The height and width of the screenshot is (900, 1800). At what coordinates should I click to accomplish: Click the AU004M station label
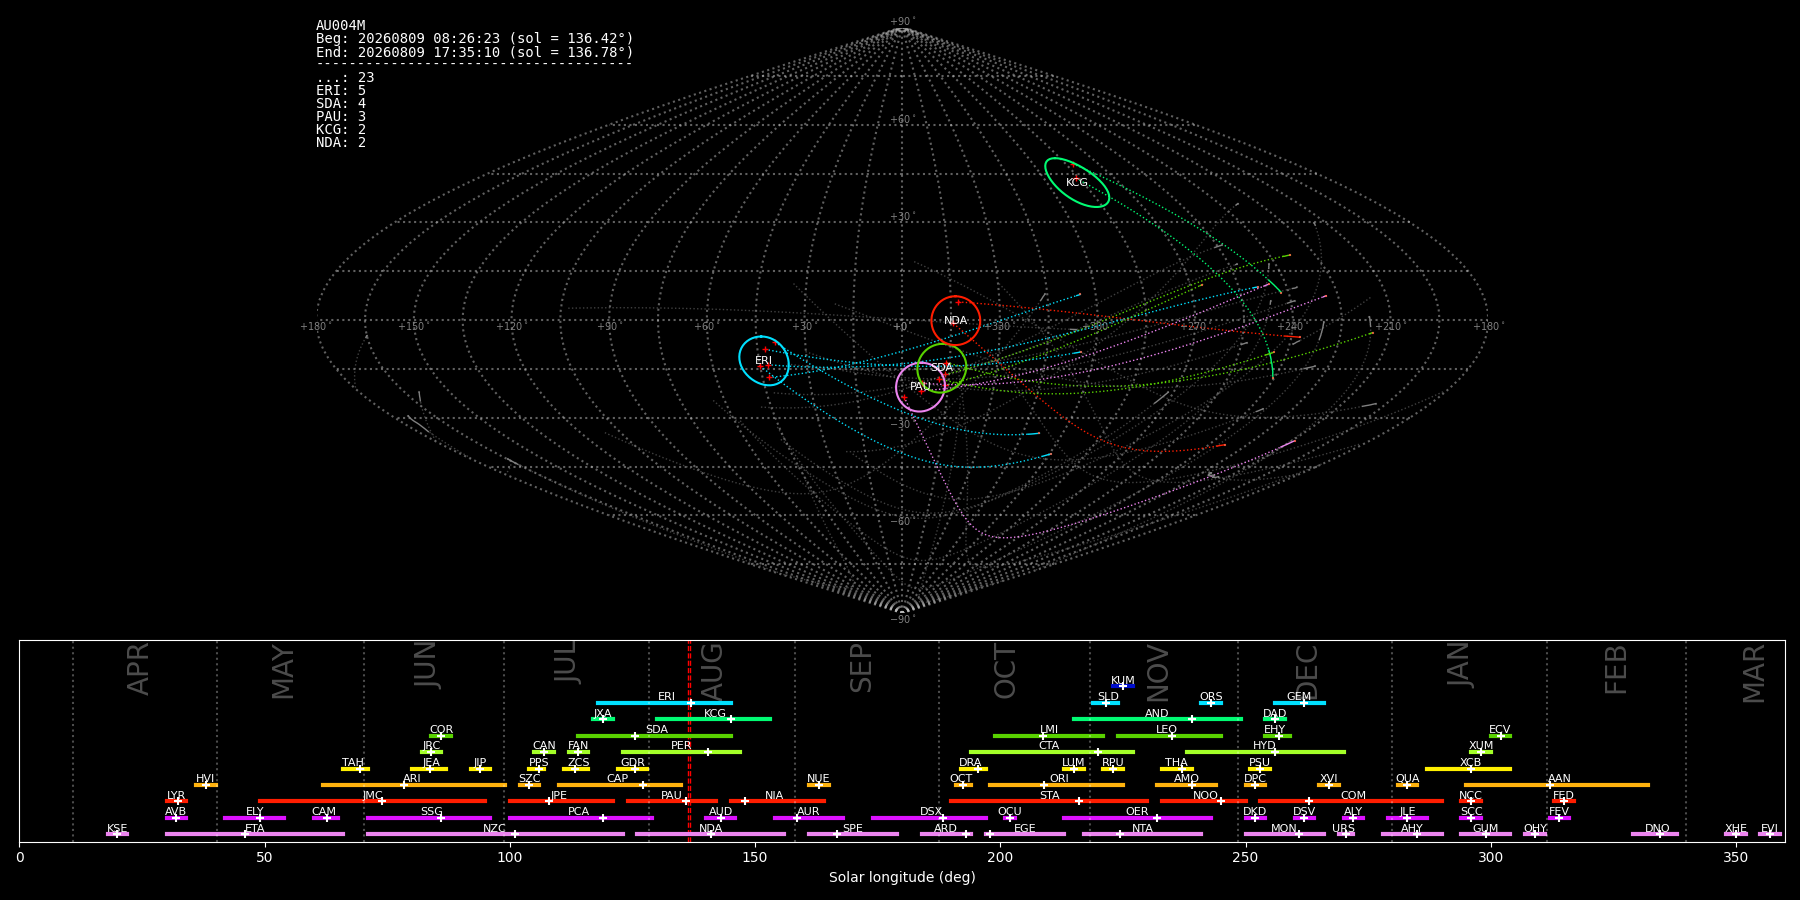point(341,26)
